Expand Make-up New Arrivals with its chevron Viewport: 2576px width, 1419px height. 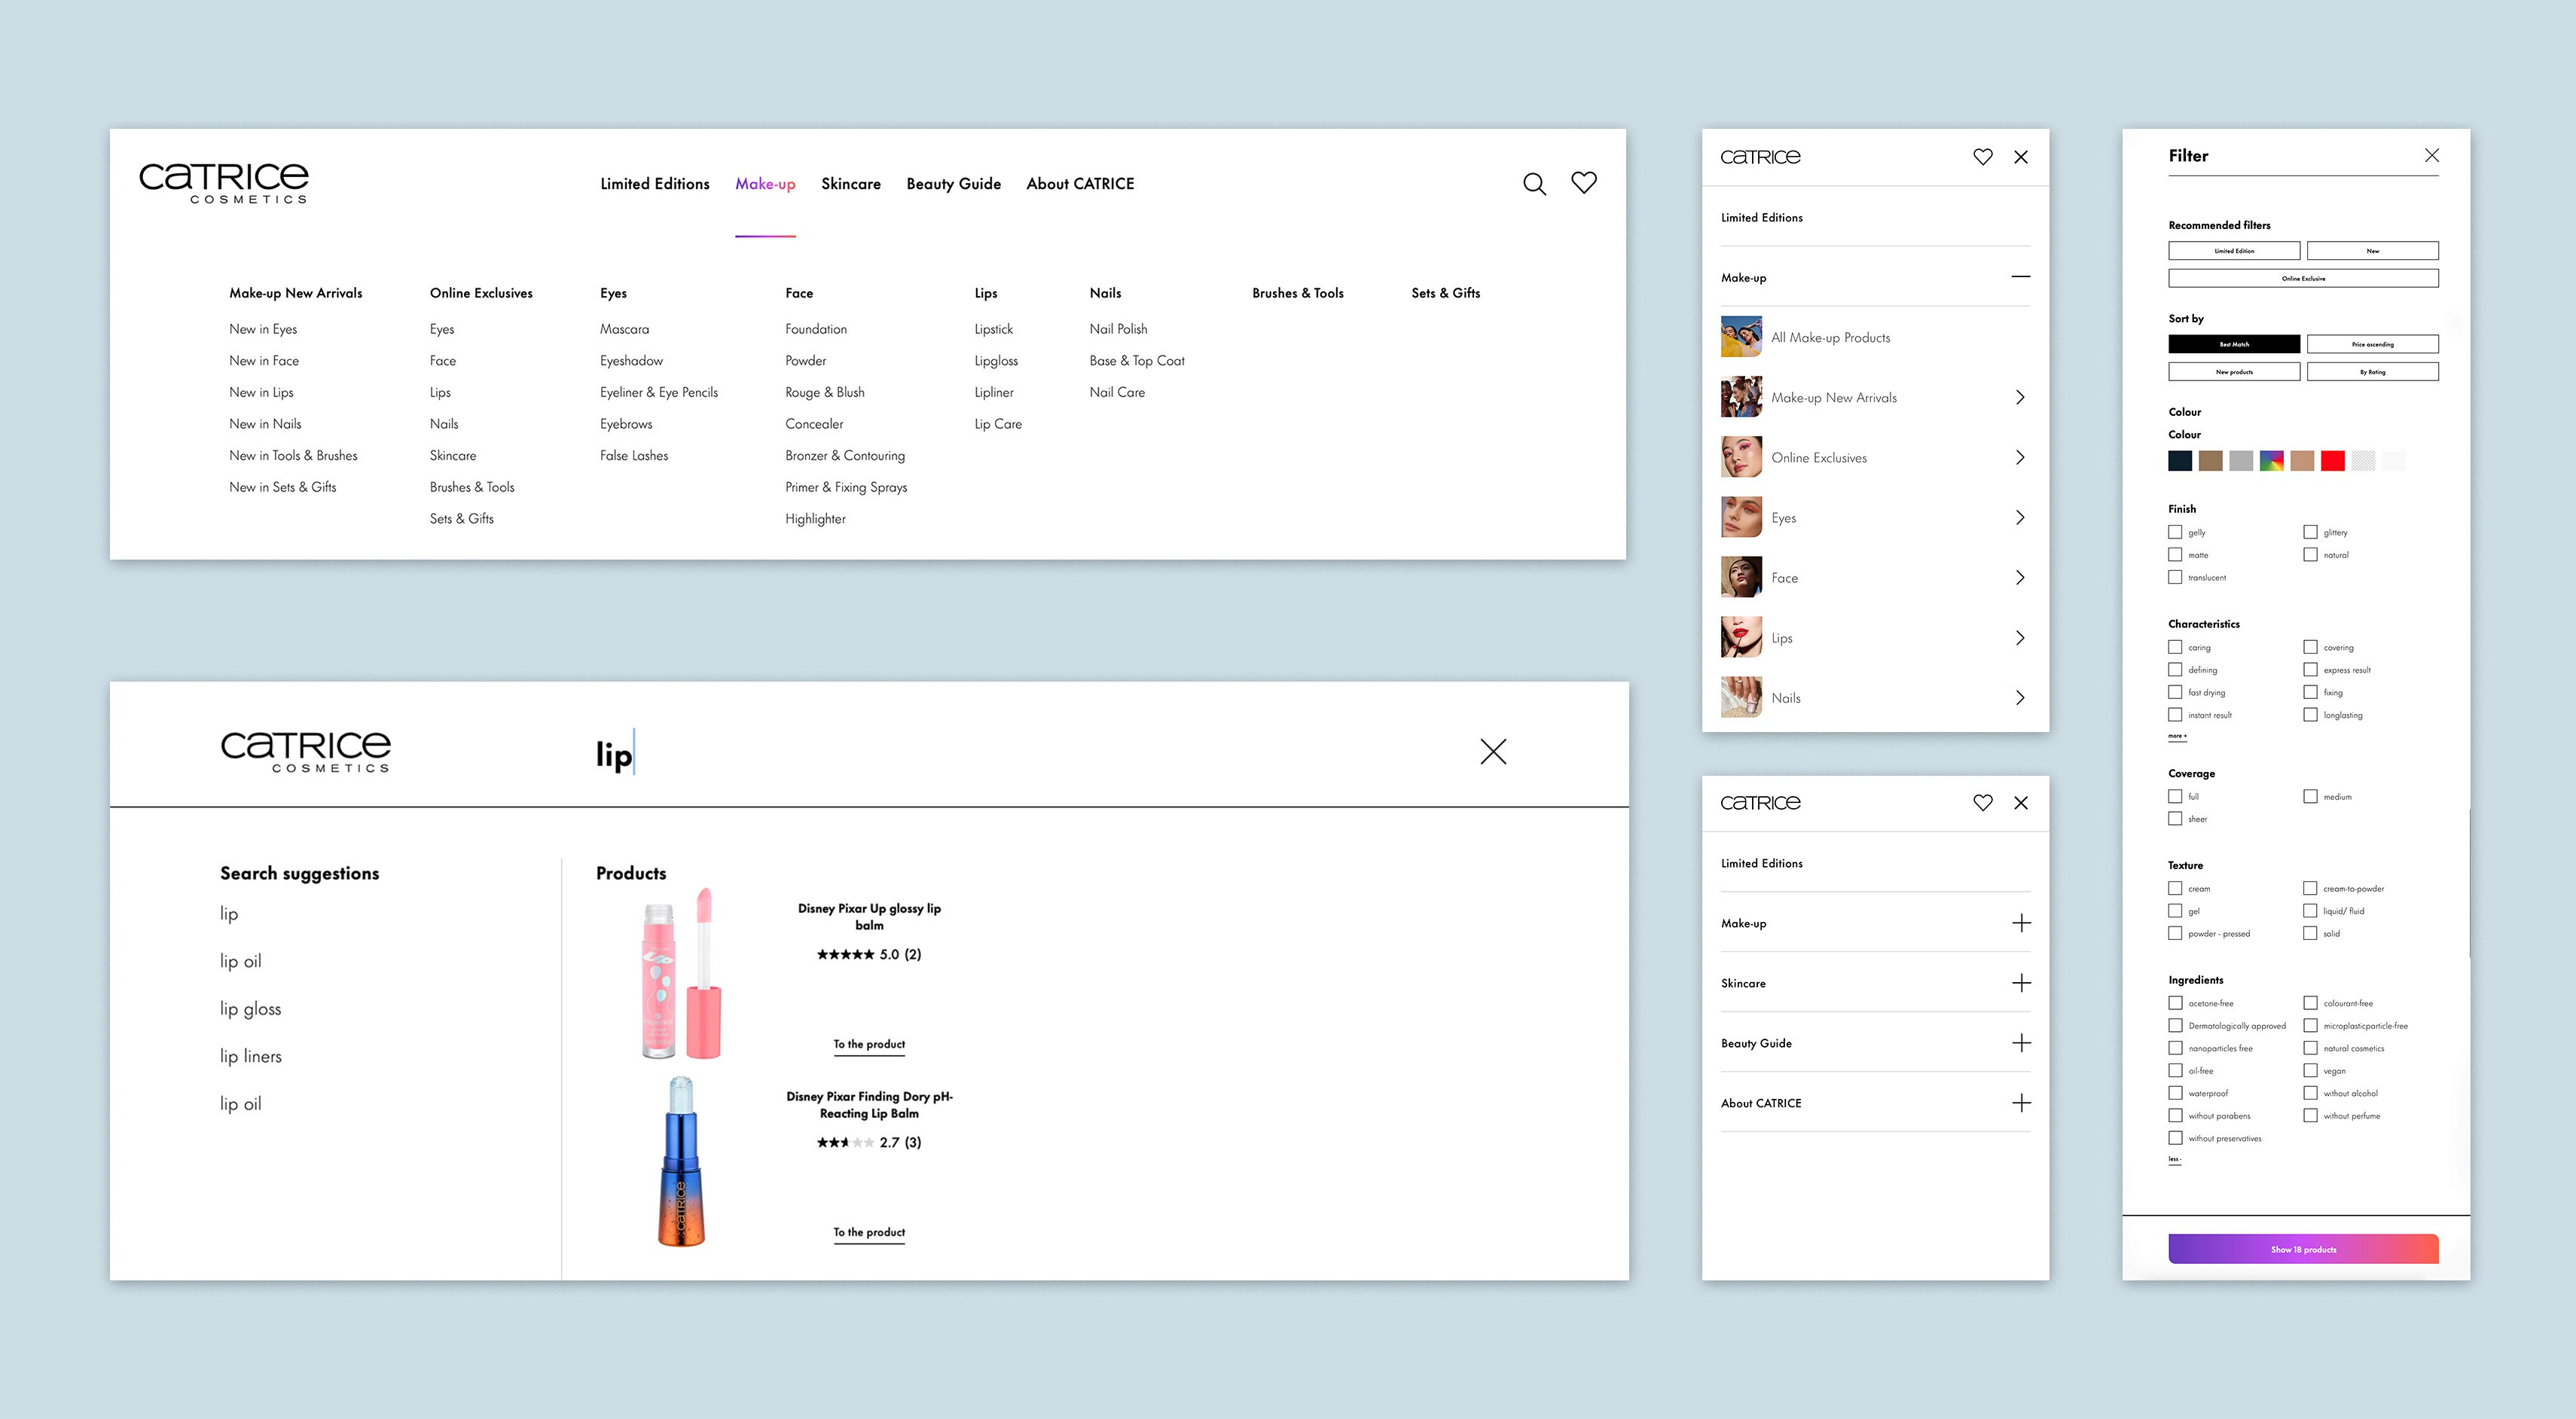click(x=2021, y=397)
